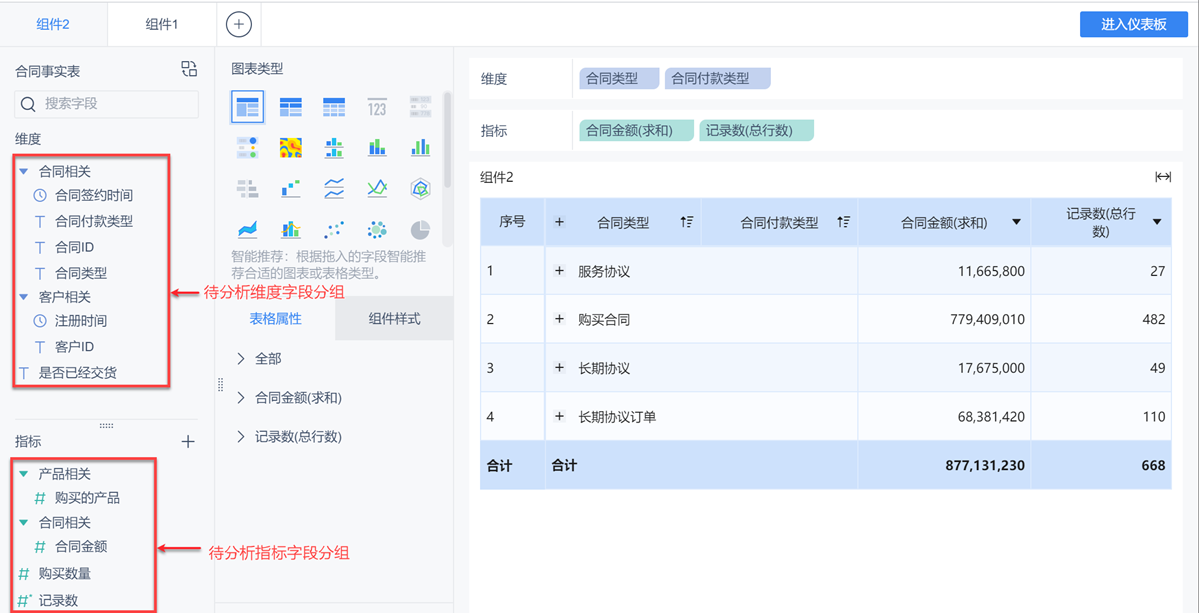
Task: Collapse the 合同相关 indicator group
Action: coord(24,522)
